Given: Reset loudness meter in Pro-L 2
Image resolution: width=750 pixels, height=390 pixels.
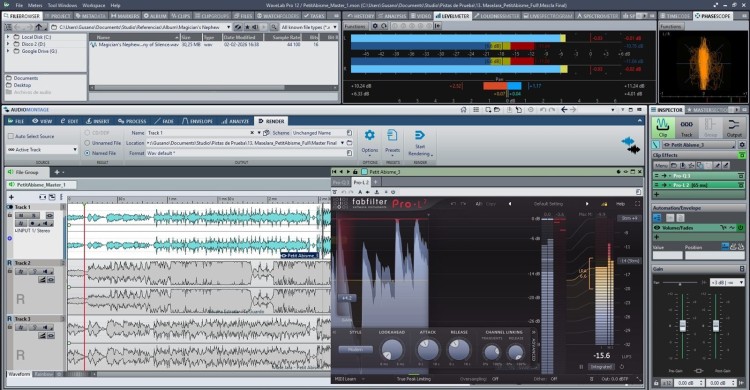Looking at the screenshot, I should tap(622, 367).
